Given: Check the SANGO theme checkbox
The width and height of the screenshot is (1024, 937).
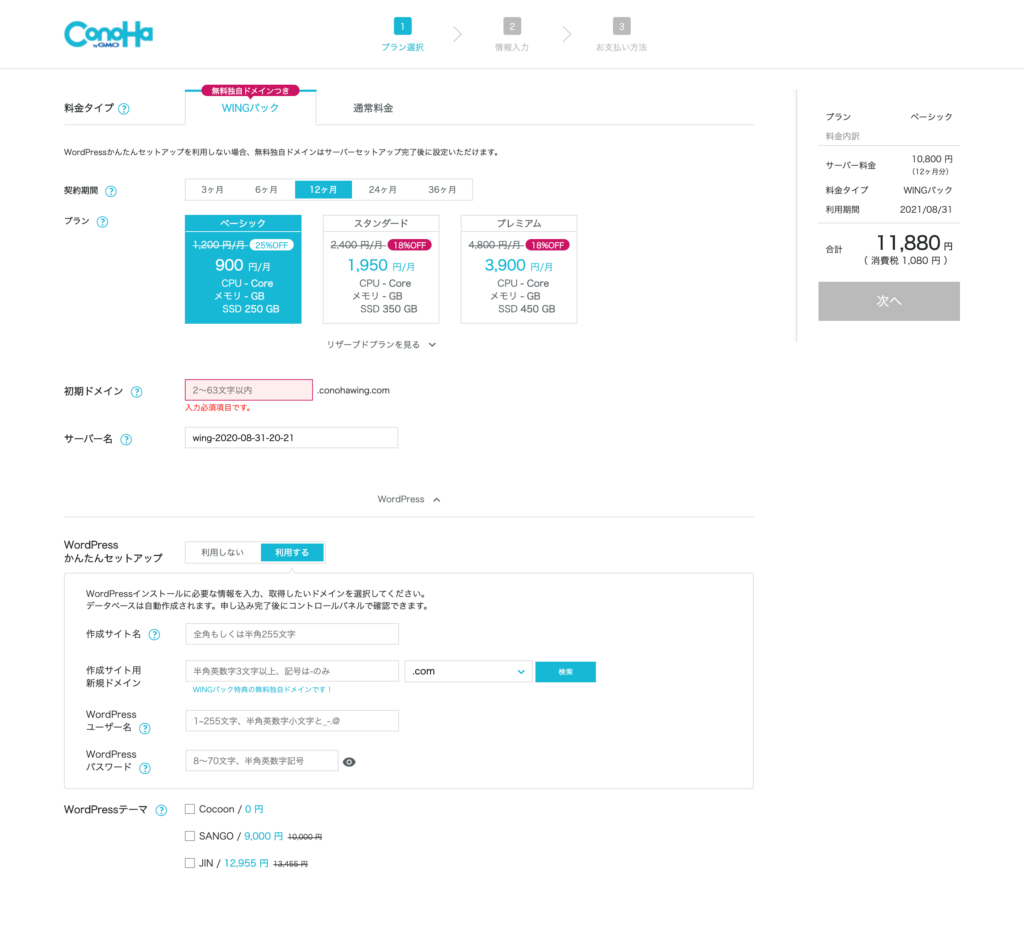Looking at the screenshot, I should [190, 836].
